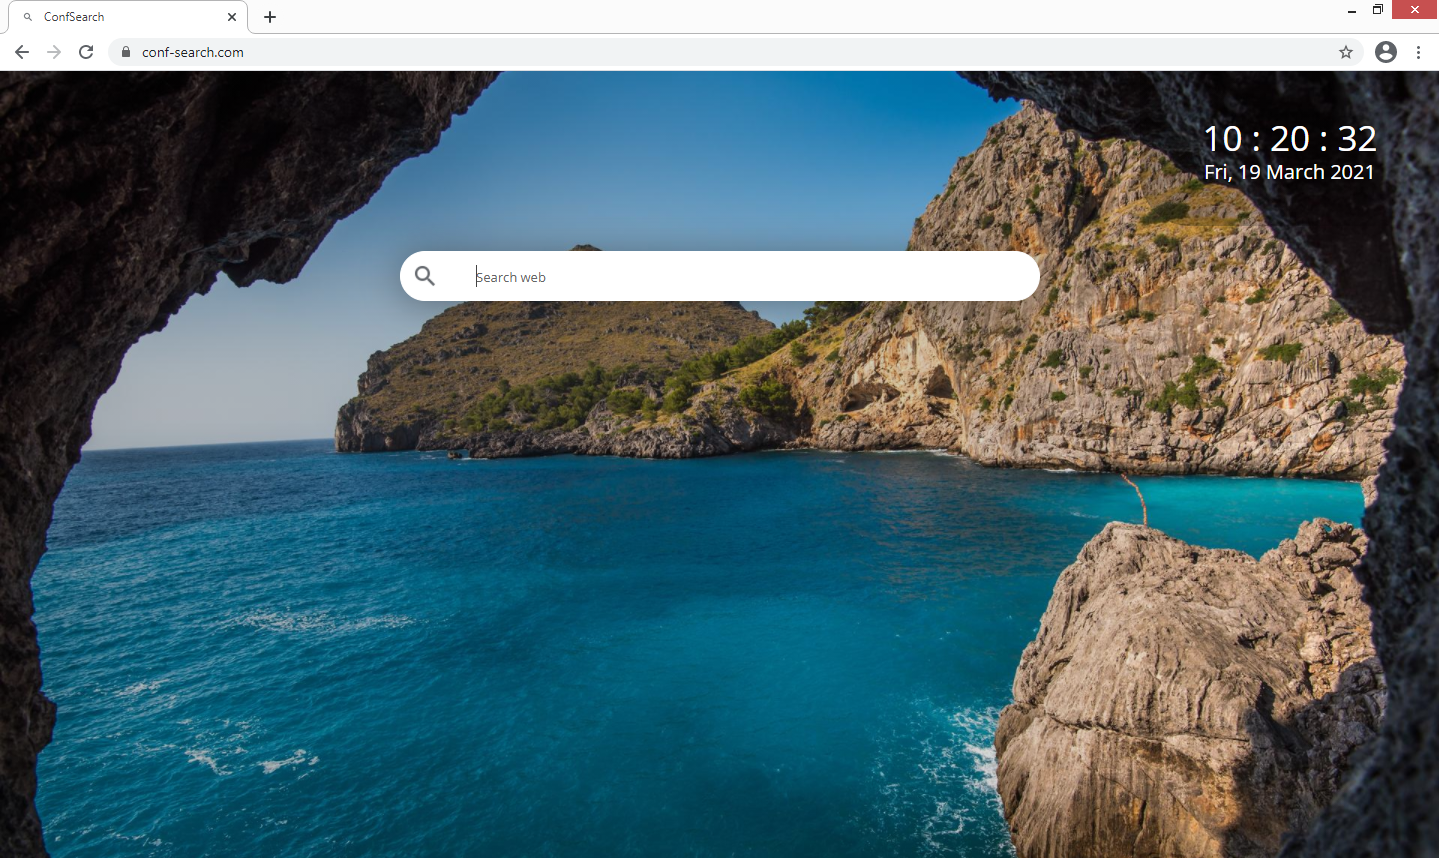Restore down the Chrome window
The height and width of the screenshot is (858, 1439).
[1378, 10]
